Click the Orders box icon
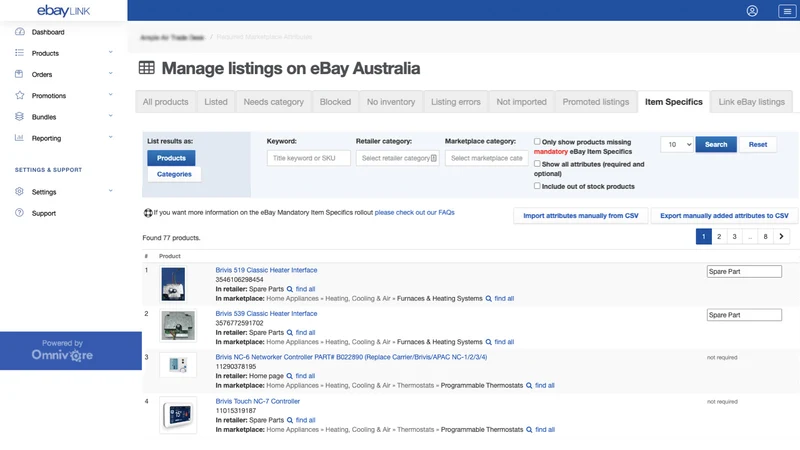Image resolution: width=800 pixels, height=450 pixels. 19,74
